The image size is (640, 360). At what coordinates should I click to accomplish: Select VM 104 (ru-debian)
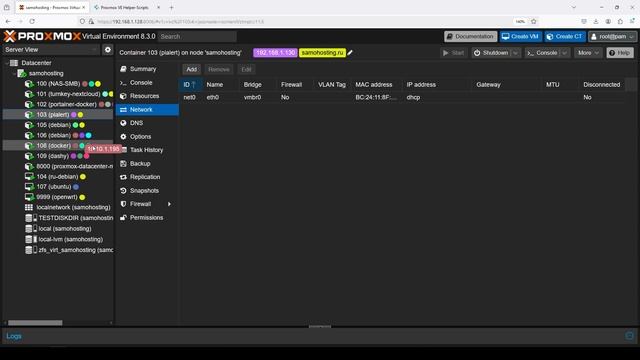pyautogui.click(x=58, y=176)
